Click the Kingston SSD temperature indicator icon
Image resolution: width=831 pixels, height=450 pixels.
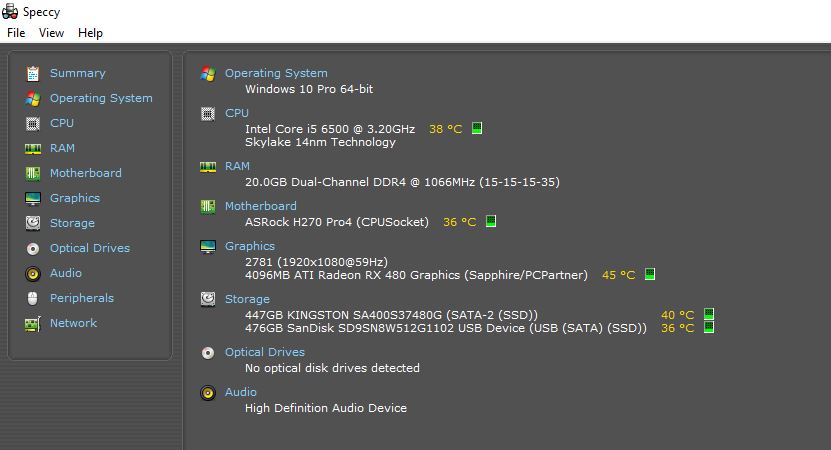pyautogui.click(x=709, y=314)
